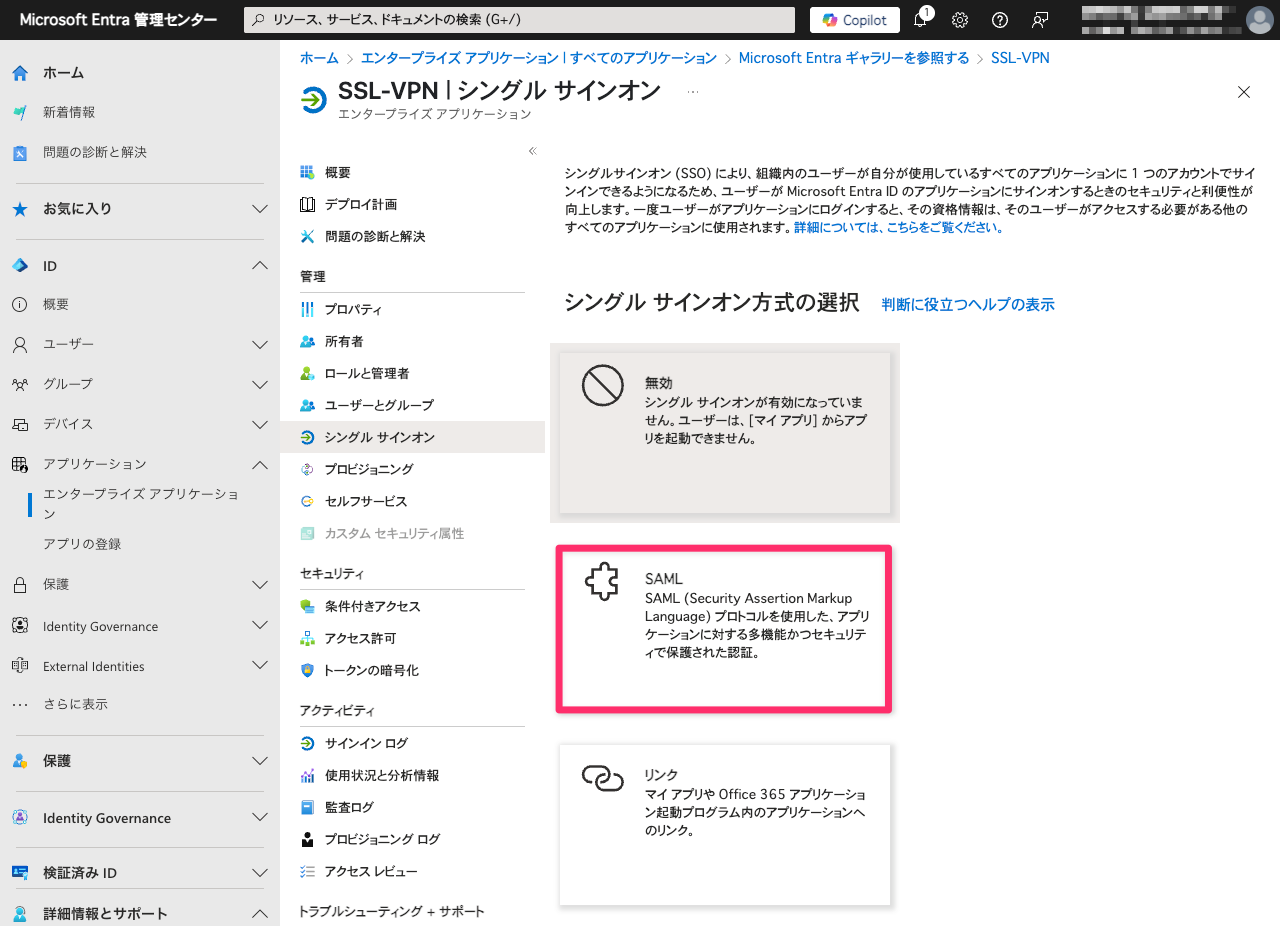The image size is (1280, 926).
Task: Open the more options ellipsis by title
Action: tap(693, 92)
